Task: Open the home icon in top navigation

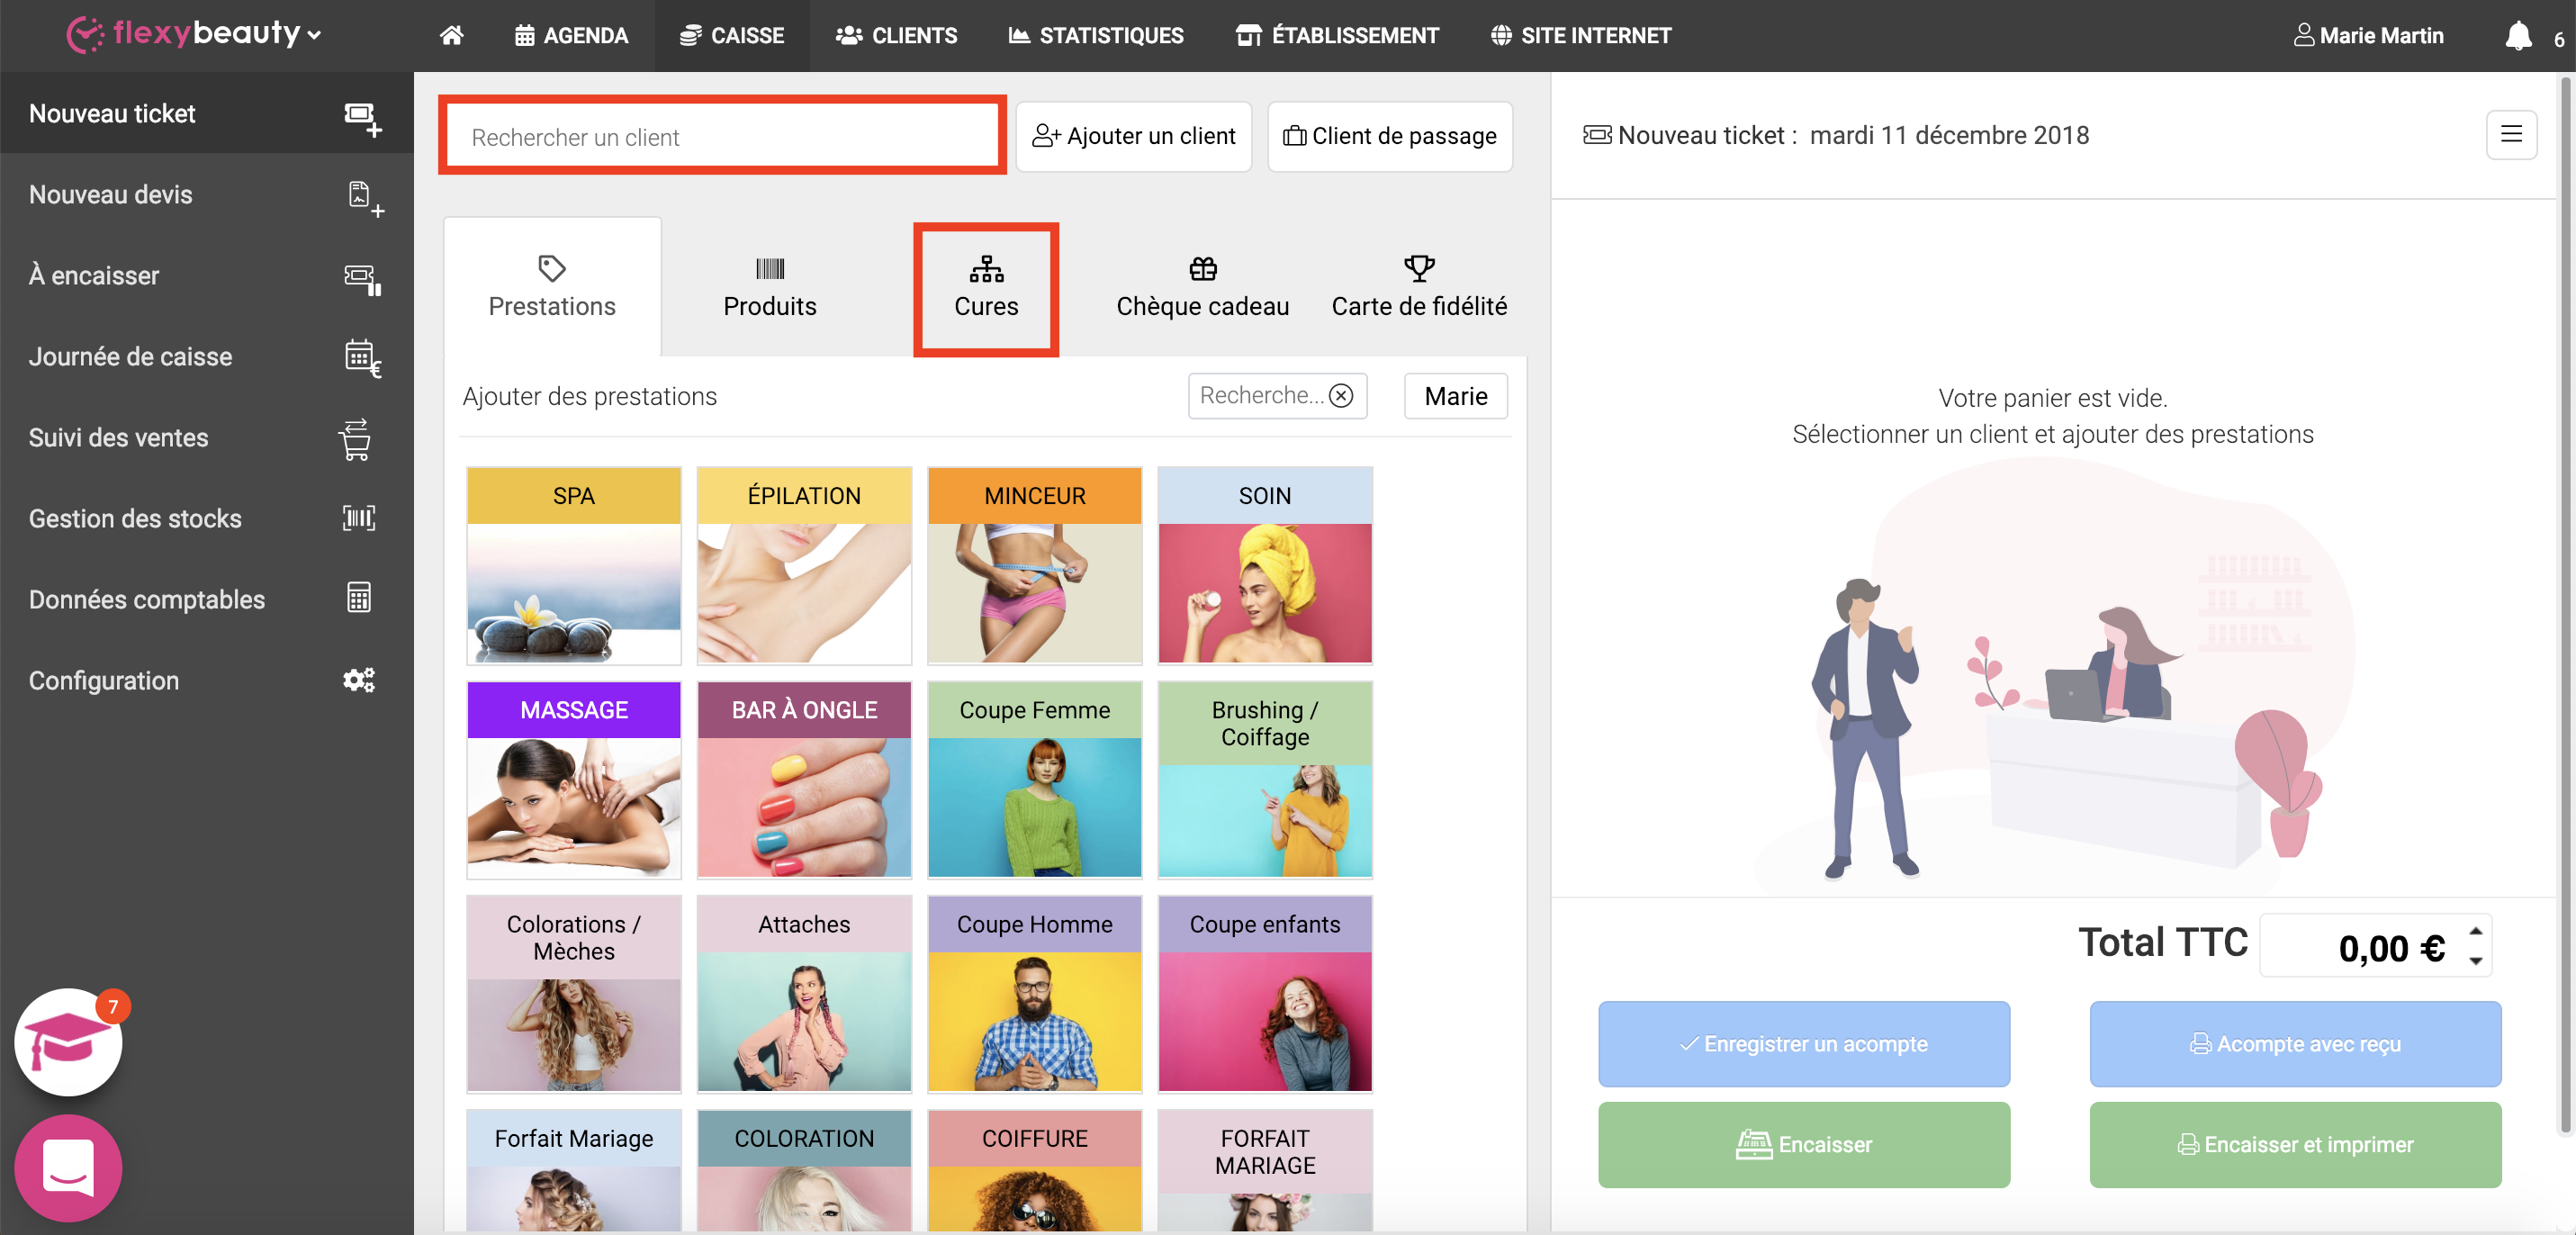Action: pos(451,35)
